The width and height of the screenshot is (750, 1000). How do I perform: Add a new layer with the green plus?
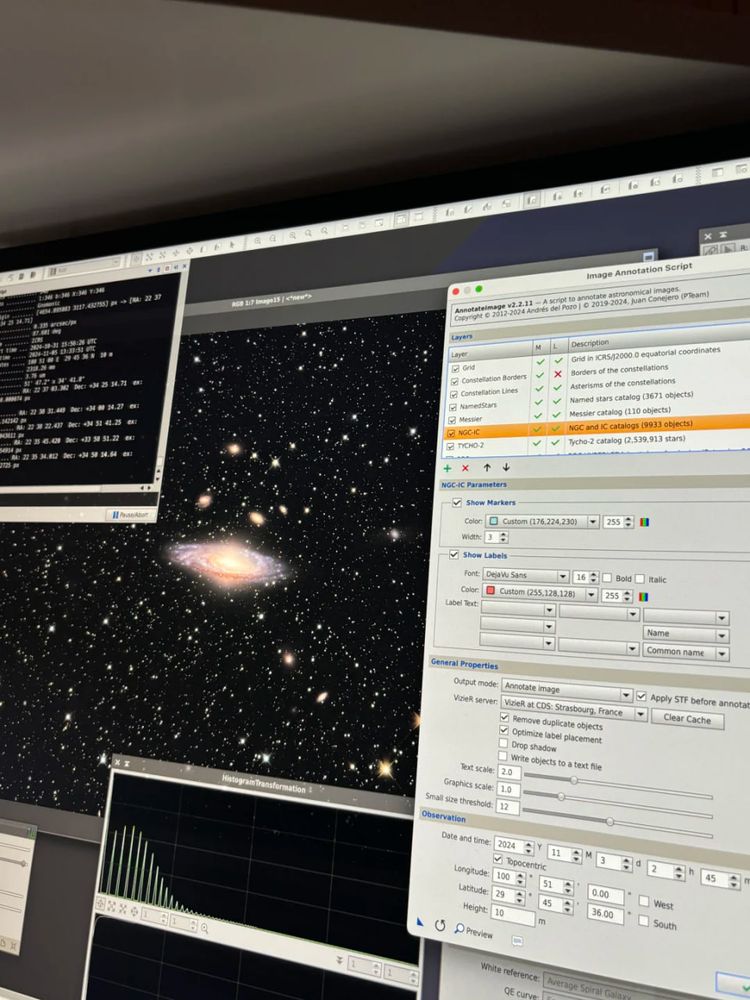point(447,468)
